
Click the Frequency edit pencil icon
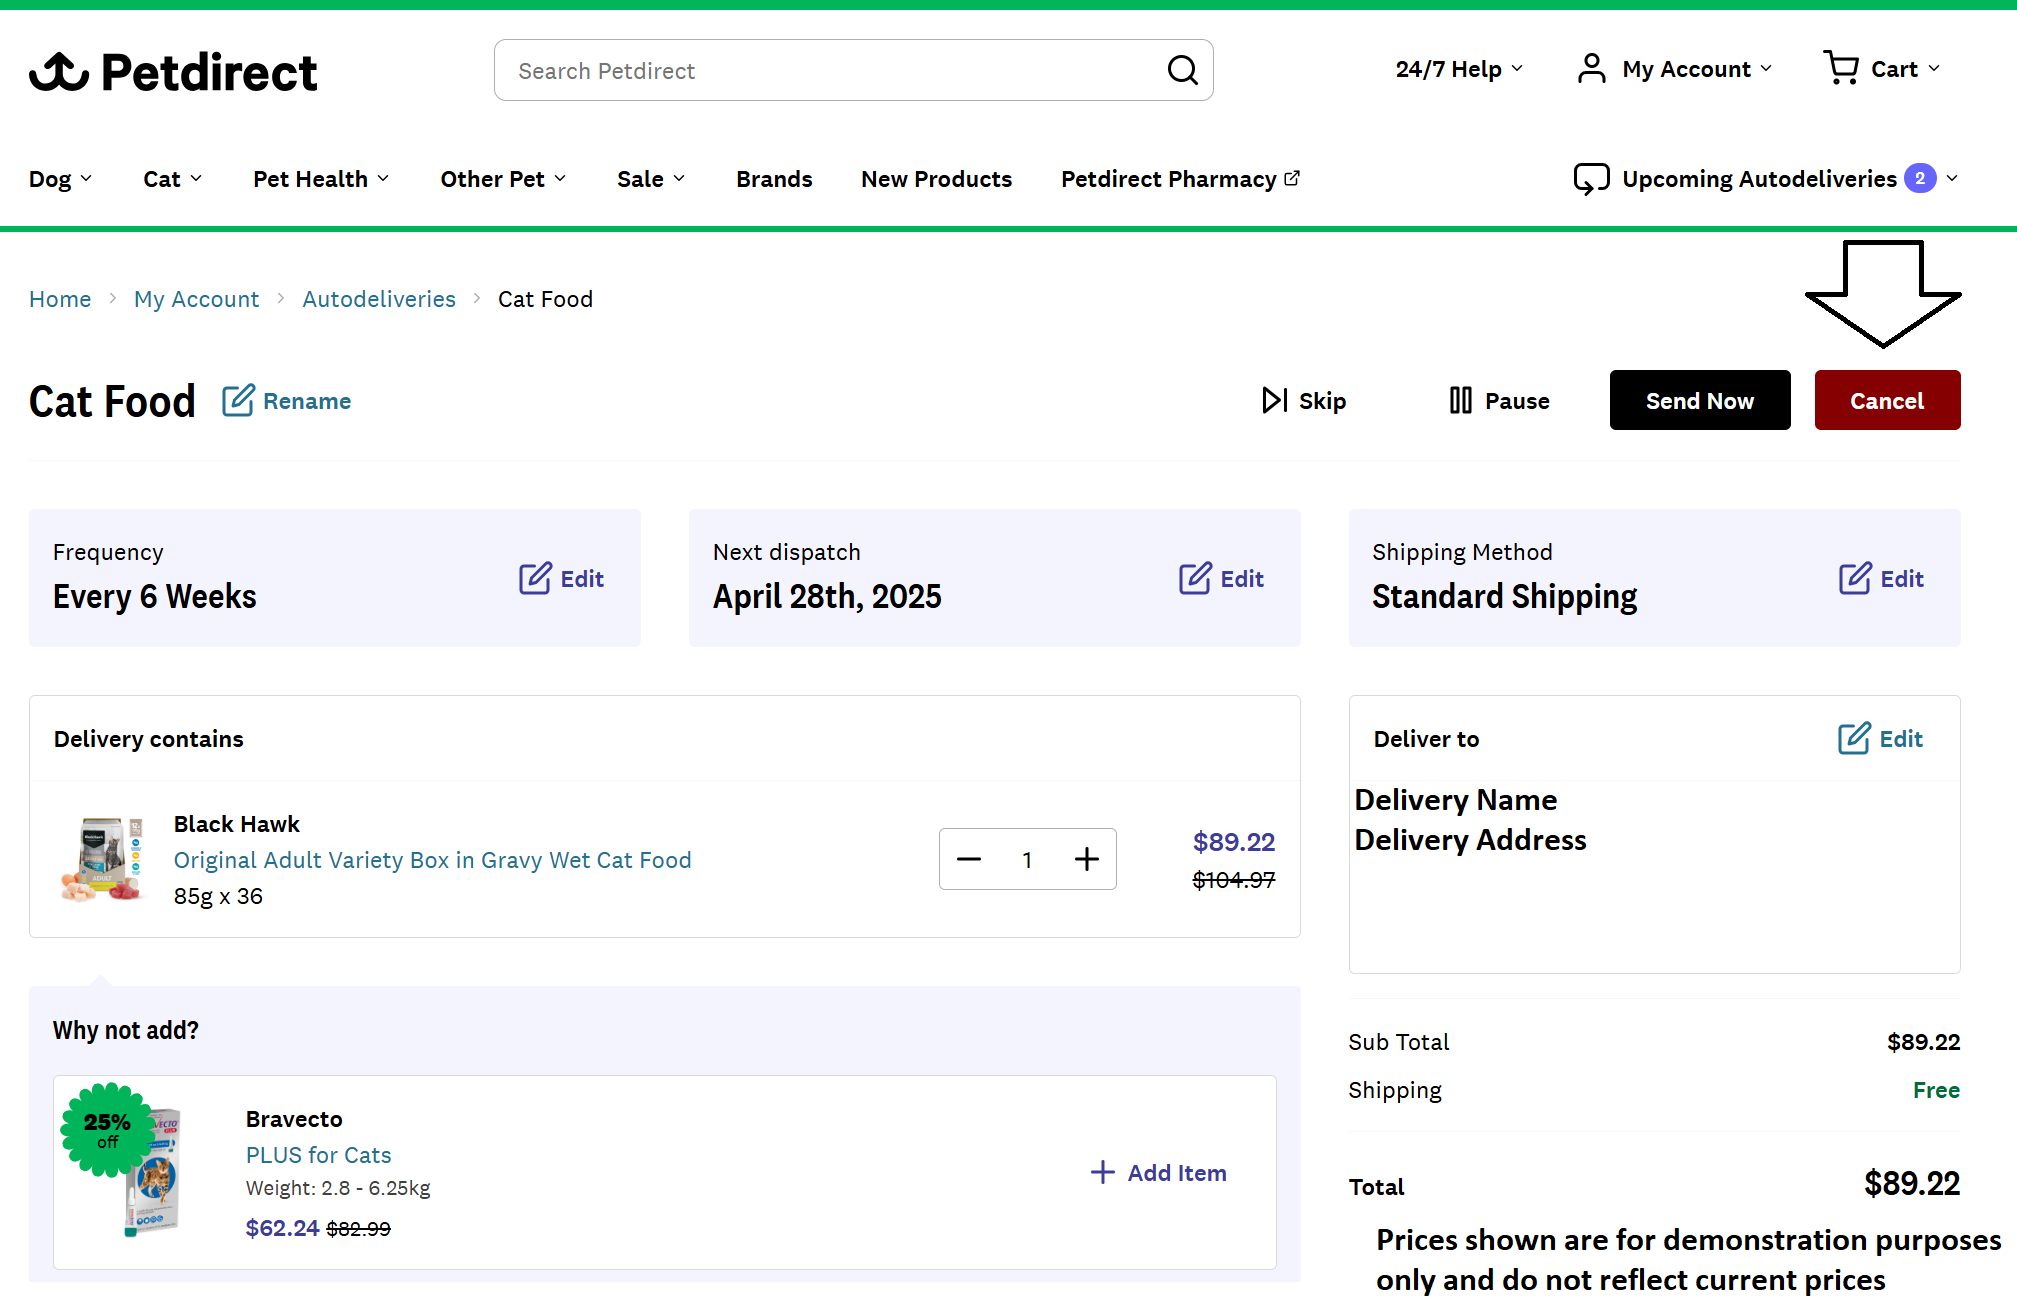(535, 579)
